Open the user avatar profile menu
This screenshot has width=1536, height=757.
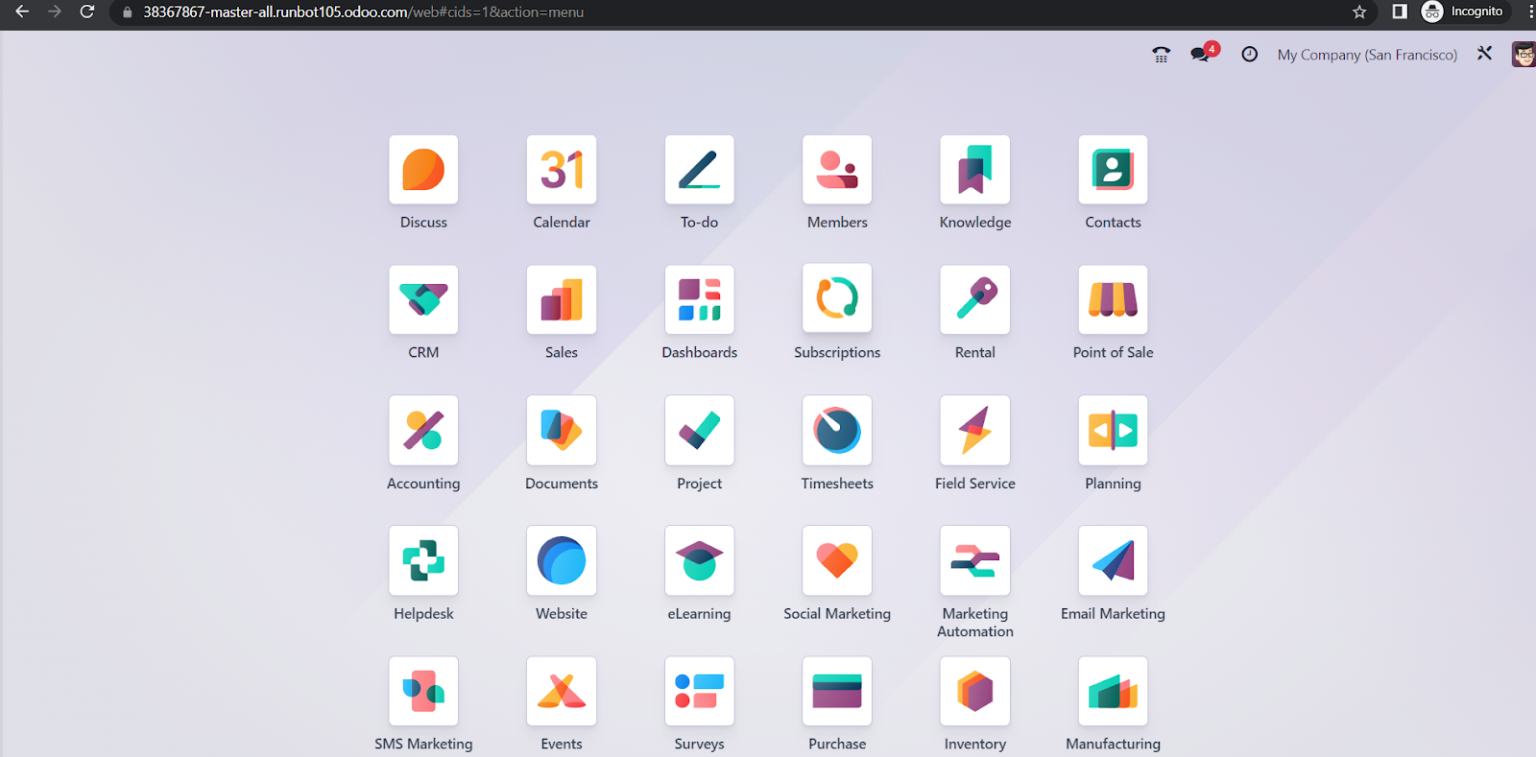[1523, 54]
